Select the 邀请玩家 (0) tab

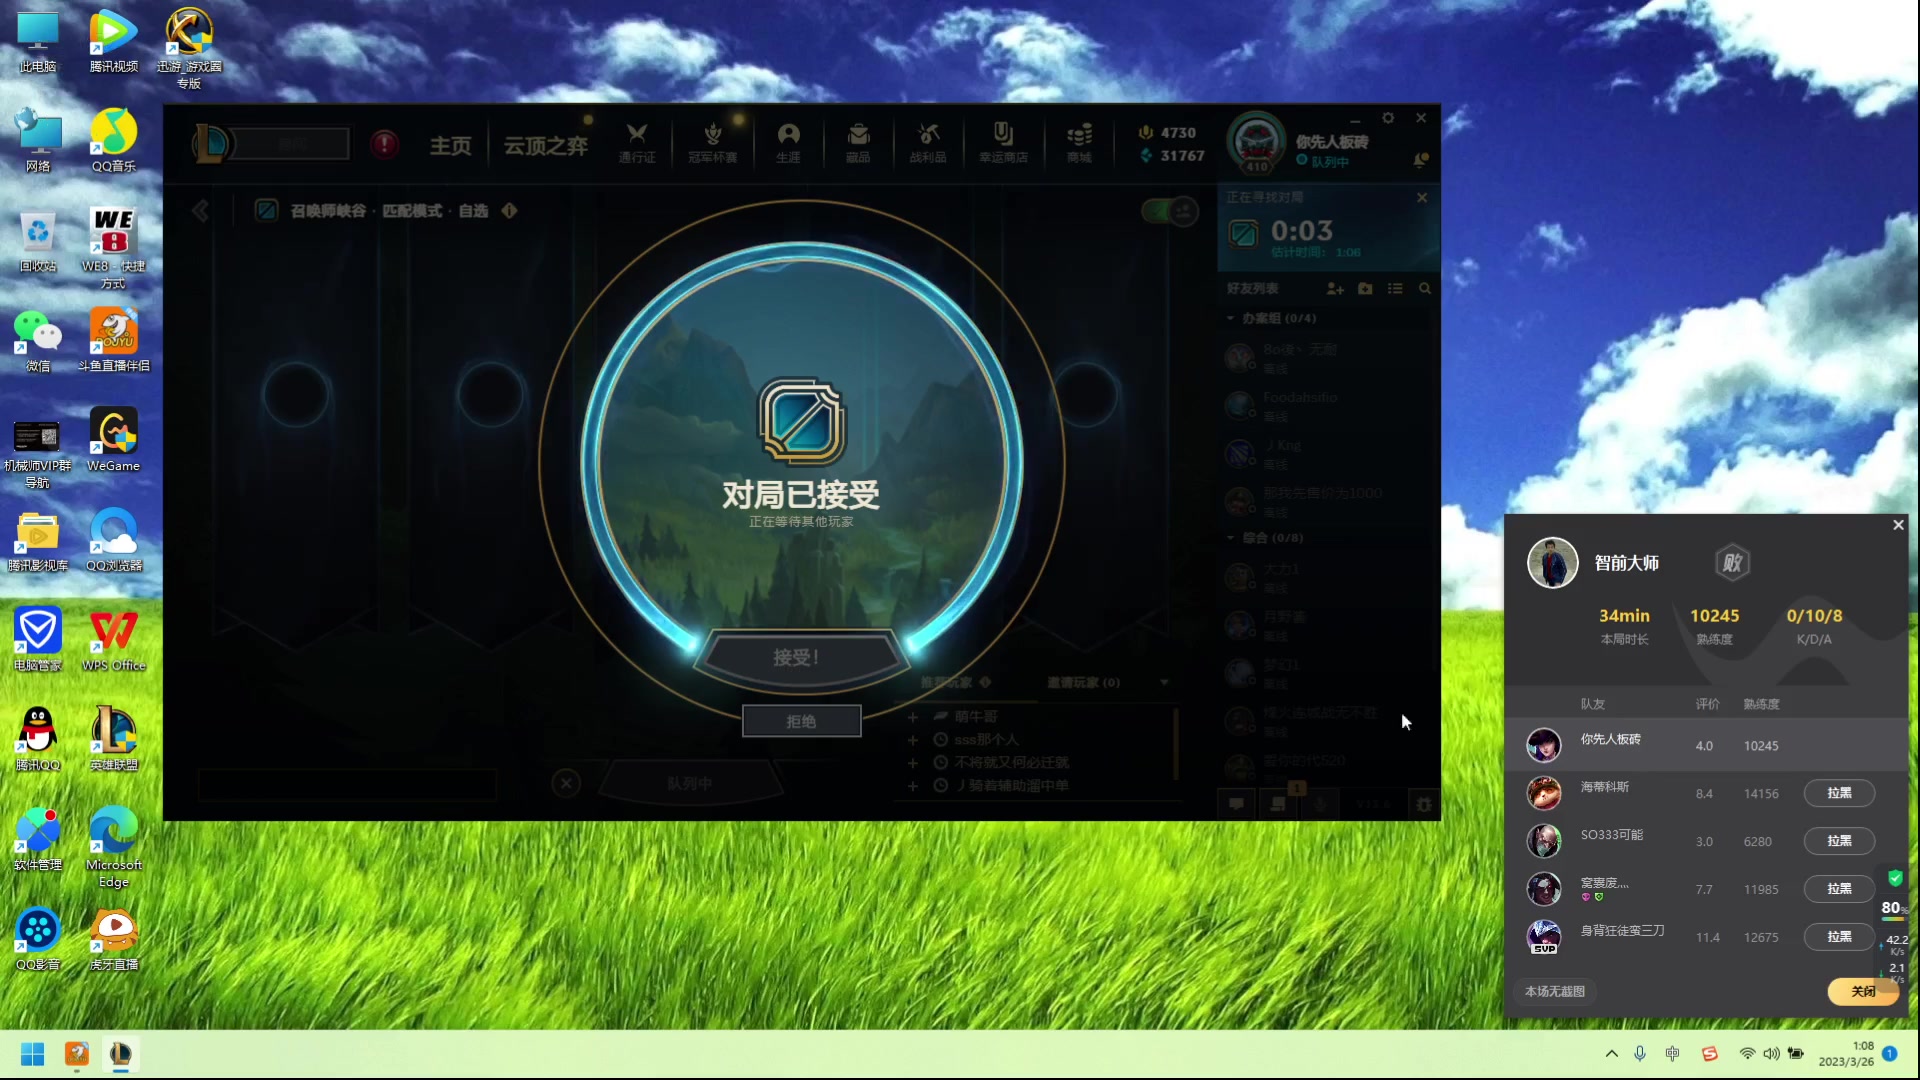point(1083,682)
